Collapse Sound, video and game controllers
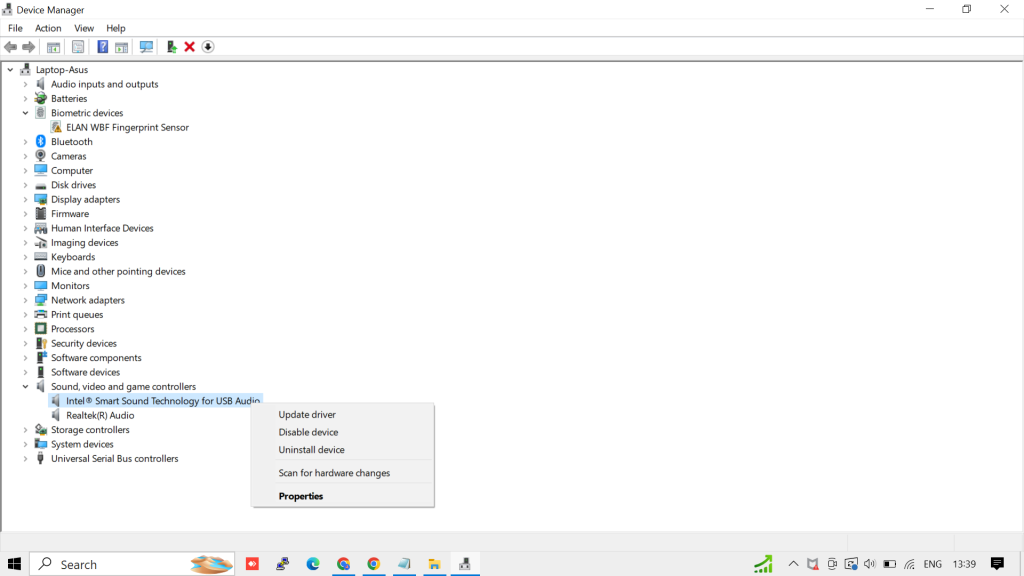The height and width of the screenshot is (576, 1024). (26, 387)
